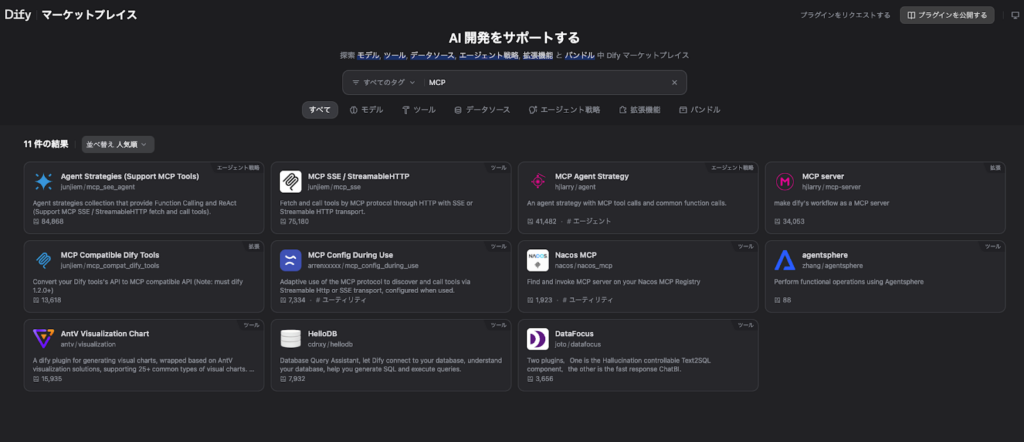Image resolution: width=1024 pixels, height=442 pixels.
Task: Click the MCP server plugin icon
Action: pyautogui.click(x=785, y=181)
